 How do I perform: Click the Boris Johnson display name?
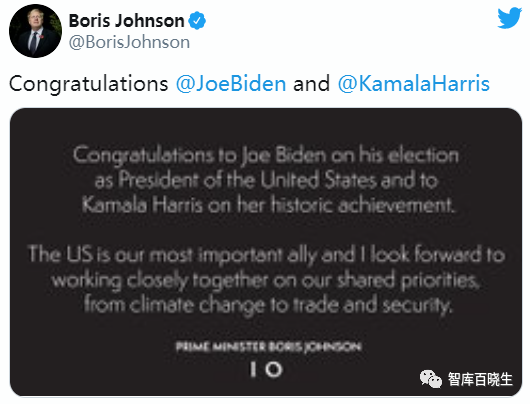tap(126, 21)
